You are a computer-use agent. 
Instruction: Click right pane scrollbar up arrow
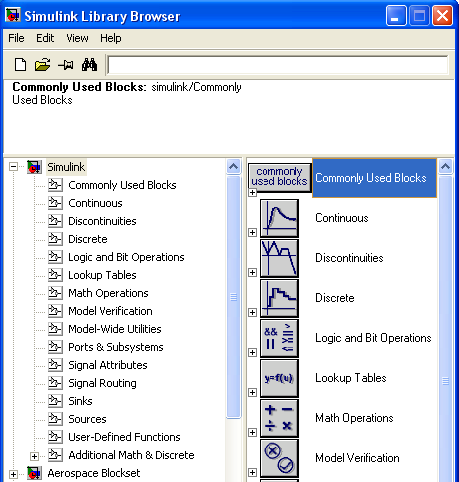(445, 166)
